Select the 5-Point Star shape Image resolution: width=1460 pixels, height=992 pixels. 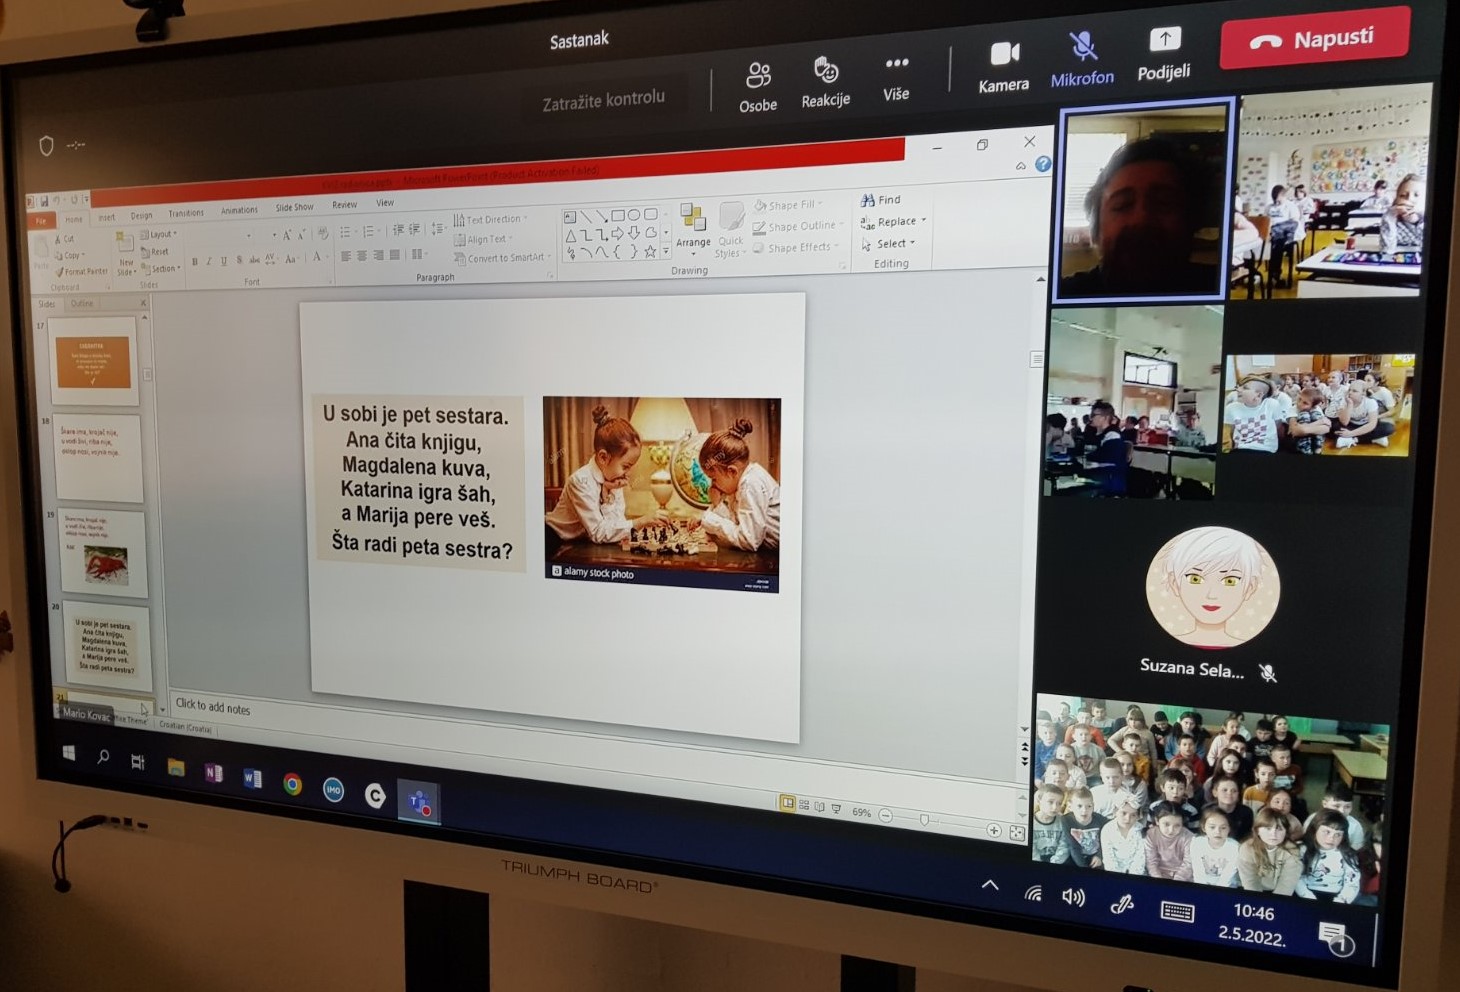[651, 252]
